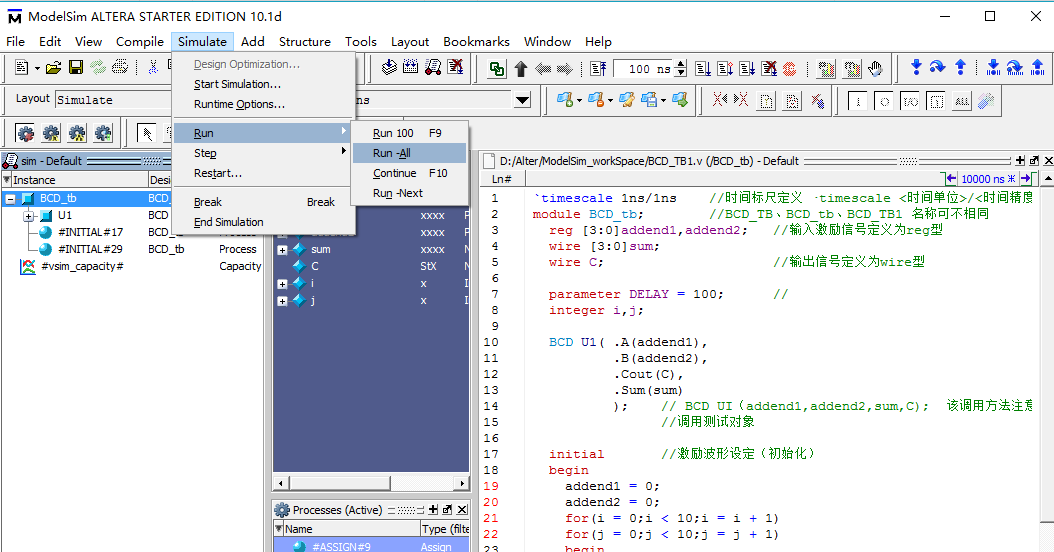Expand the sum signal in Objects pane

282,250
